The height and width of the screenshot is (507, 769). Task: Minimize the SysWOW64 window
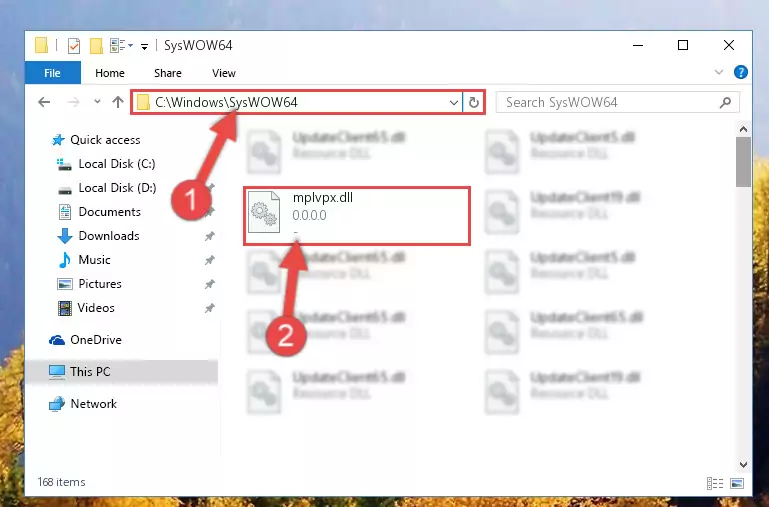pos(638,46)
